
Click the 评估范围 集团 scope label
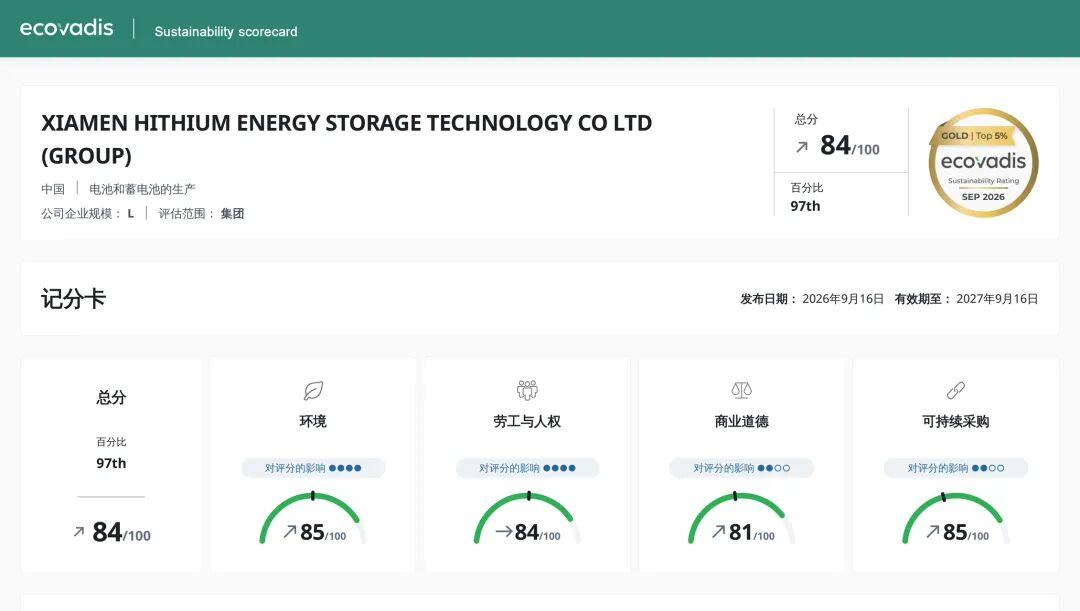coord(201,214)
